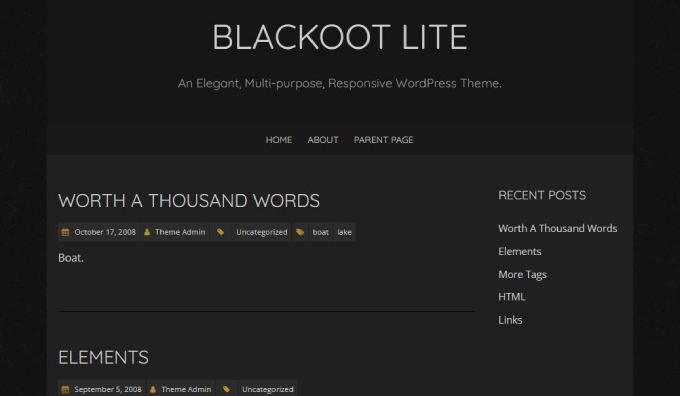The image size is (680, 396).
Task: Open Links in Recent Posts
Action: [x=510, y=320]
